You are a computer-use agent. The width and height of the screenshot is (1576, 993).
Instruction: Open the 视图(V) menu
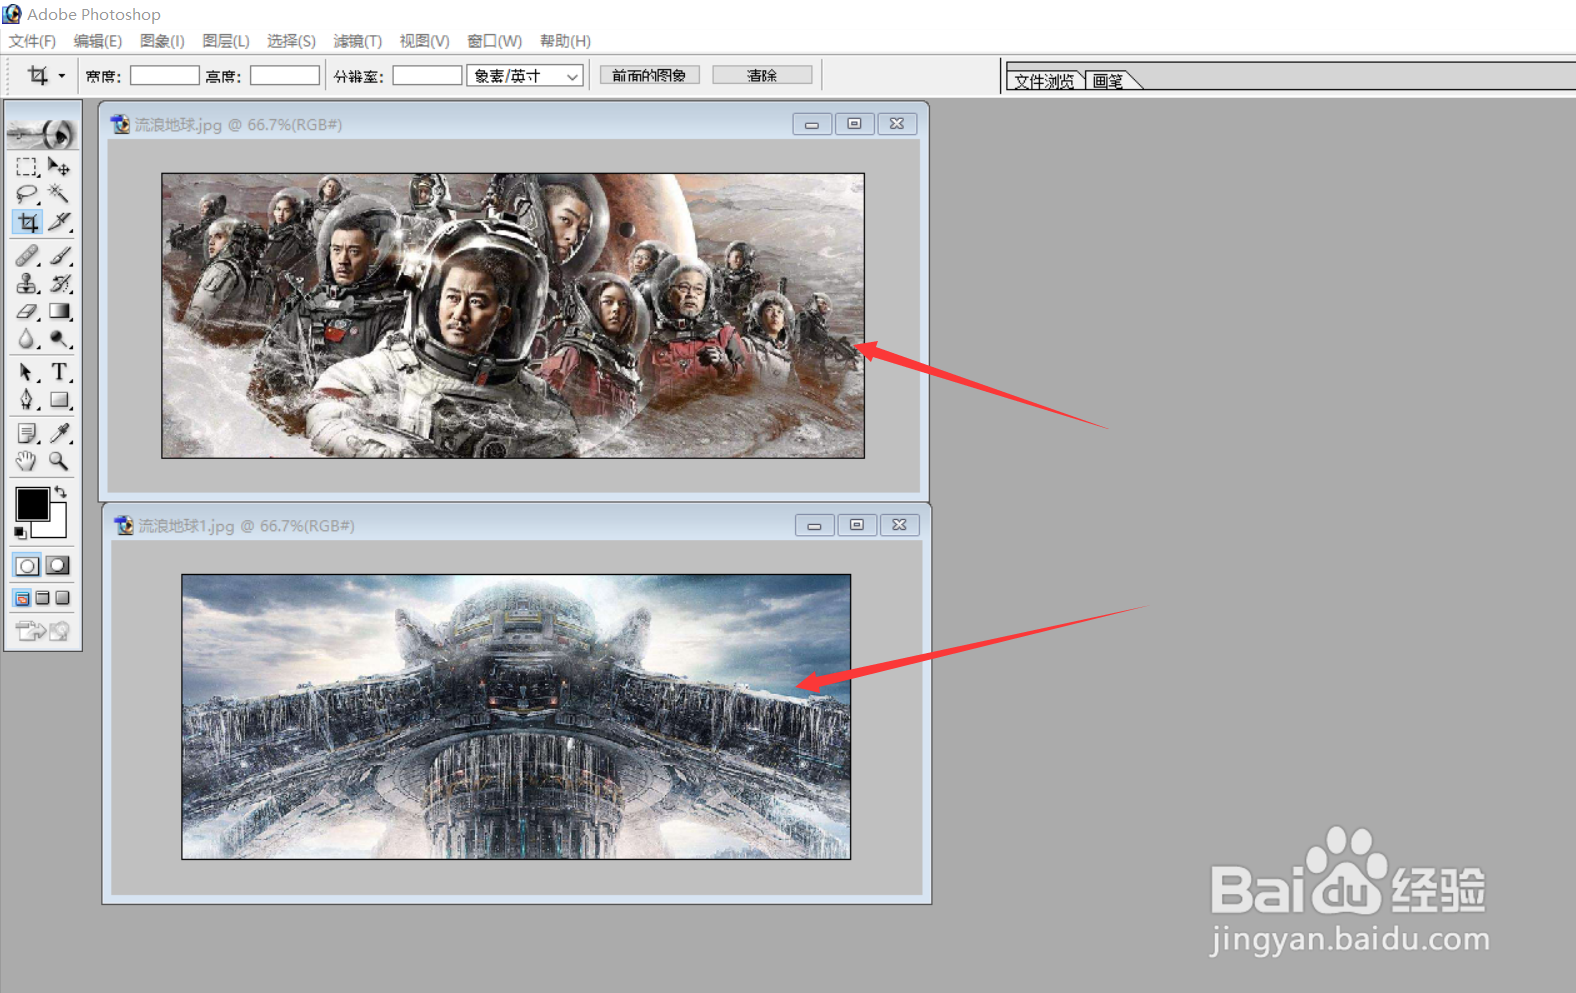(x=424, y=41)
